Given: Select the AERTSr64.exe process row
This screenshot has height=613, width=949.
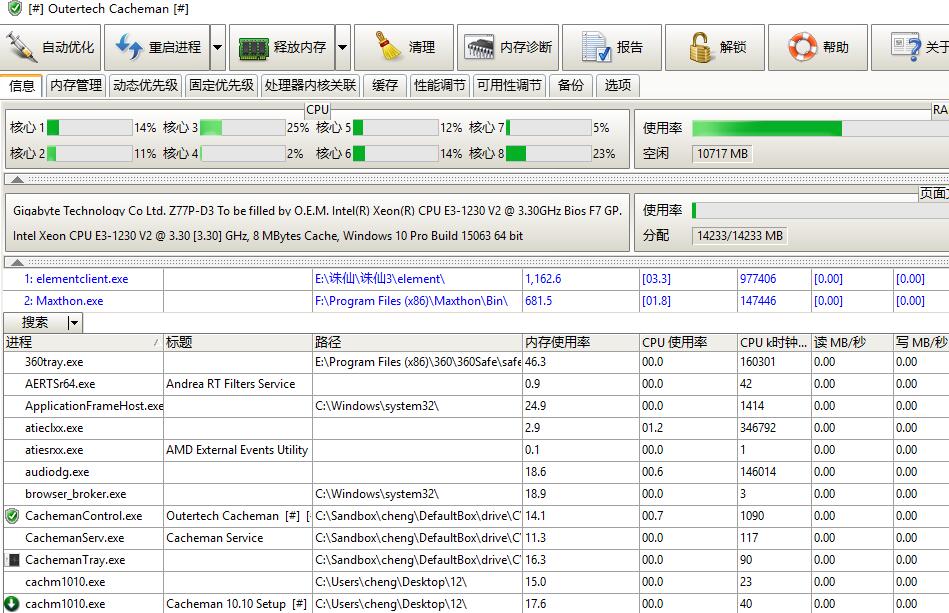Looking at the screenshot, I should (476, 384).
